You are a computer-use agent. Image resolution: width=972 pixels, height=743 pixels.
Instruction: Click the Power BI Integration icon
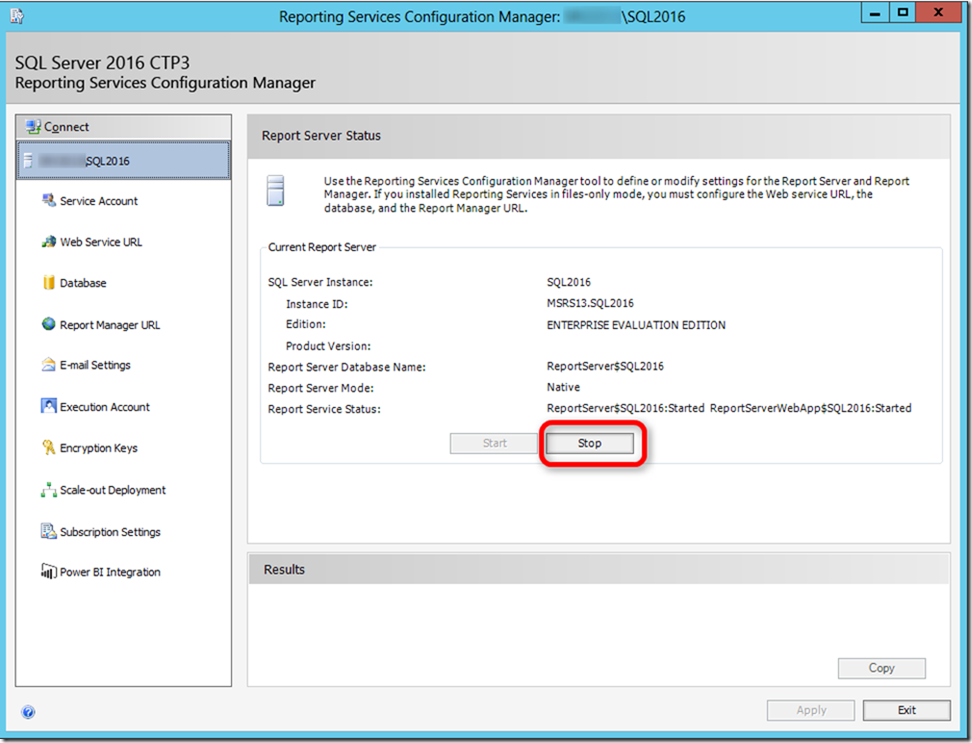pyautogui.click(x=48, y=571)
